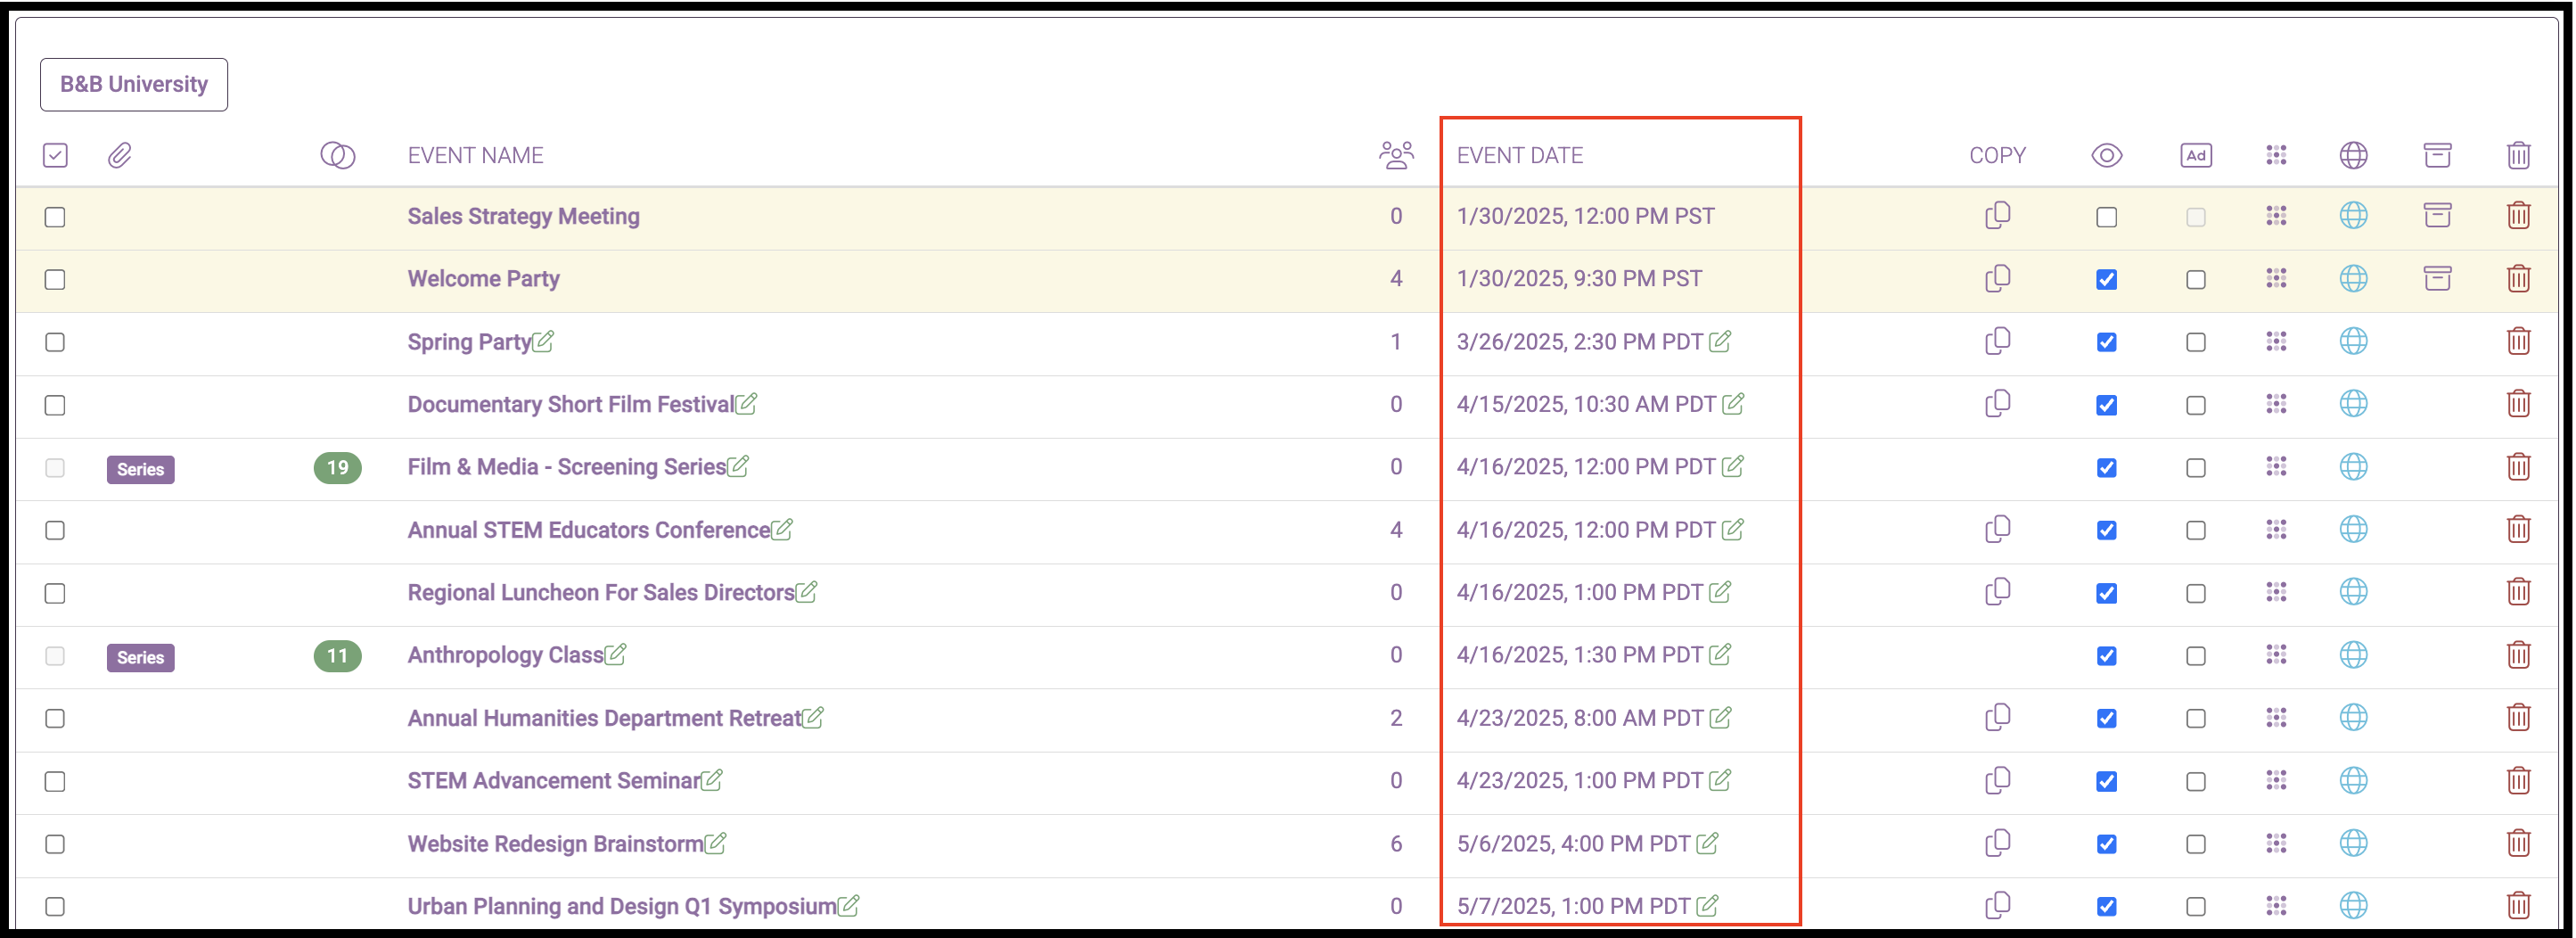Select the Website Redesign Brainstorm row checkbox
2576x938 pixels.
point(55,845)
